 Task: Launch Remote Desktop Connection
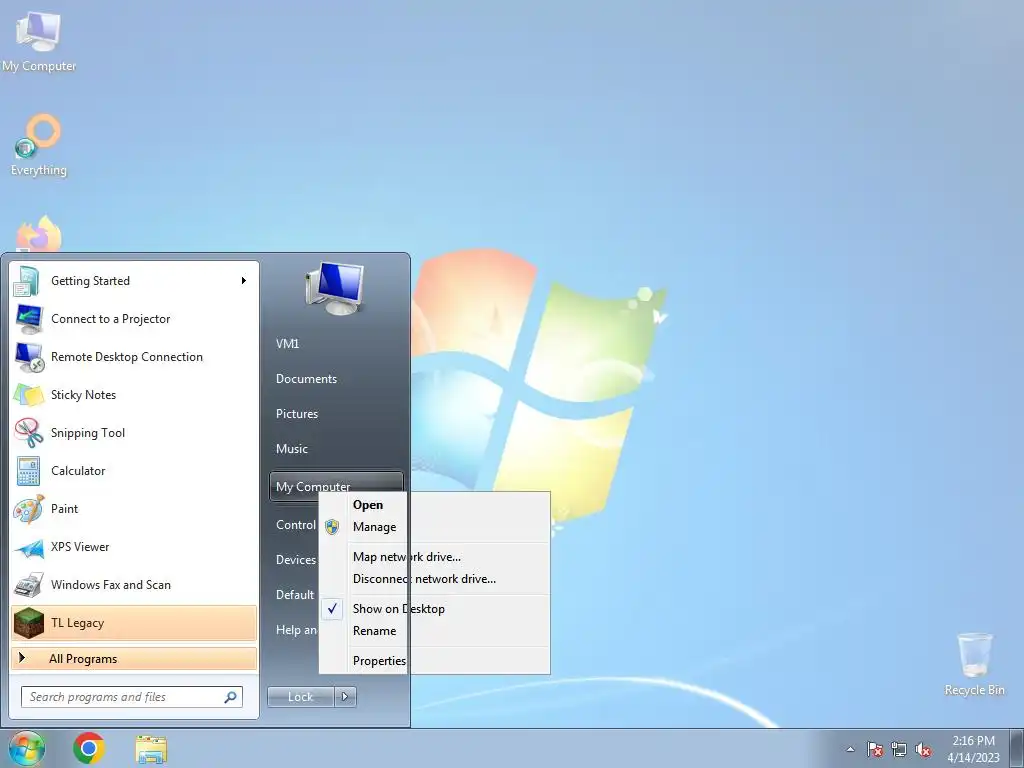[x=134, y=357]
